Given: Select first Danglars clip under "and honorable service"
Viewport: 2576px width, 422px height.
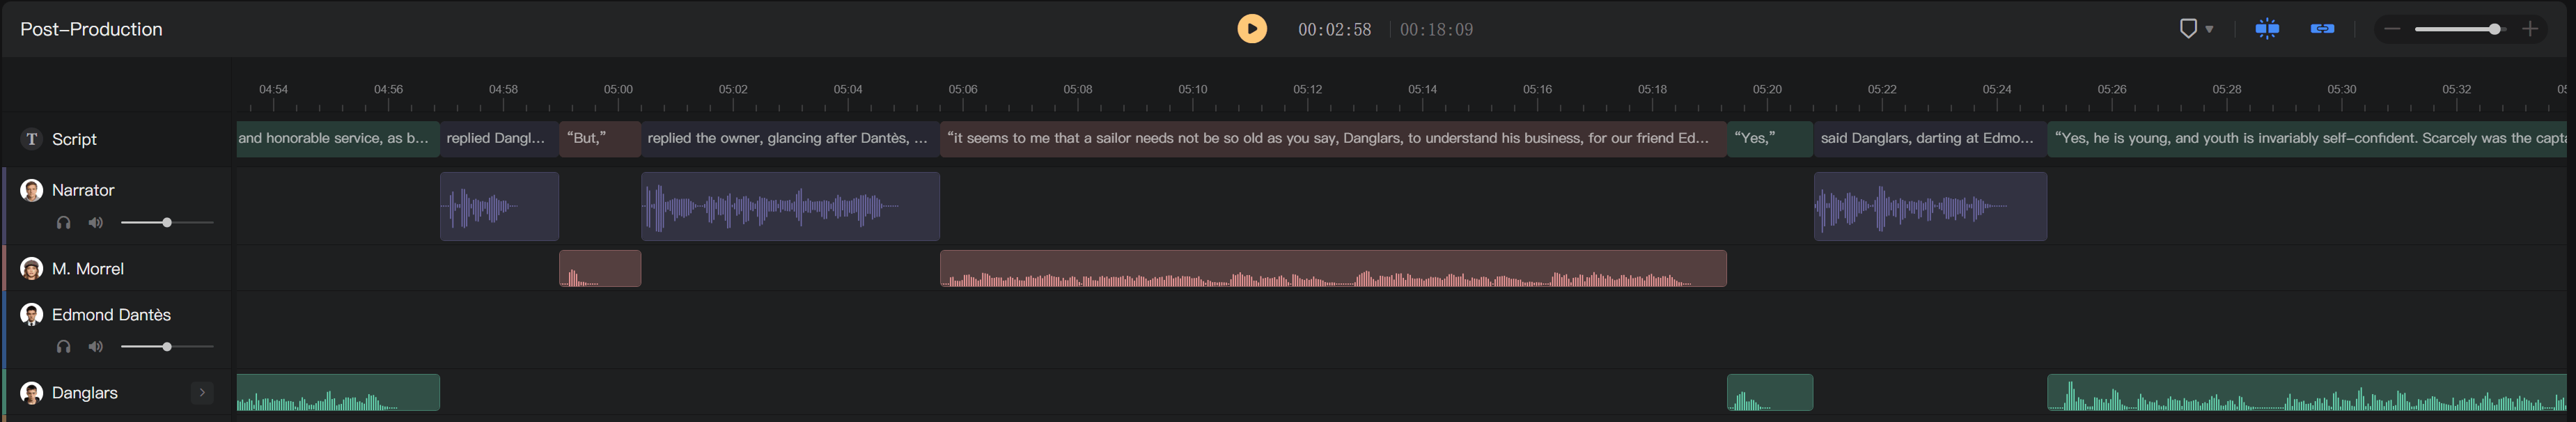Looking at the screenshot, I should (x=338, y=392).
